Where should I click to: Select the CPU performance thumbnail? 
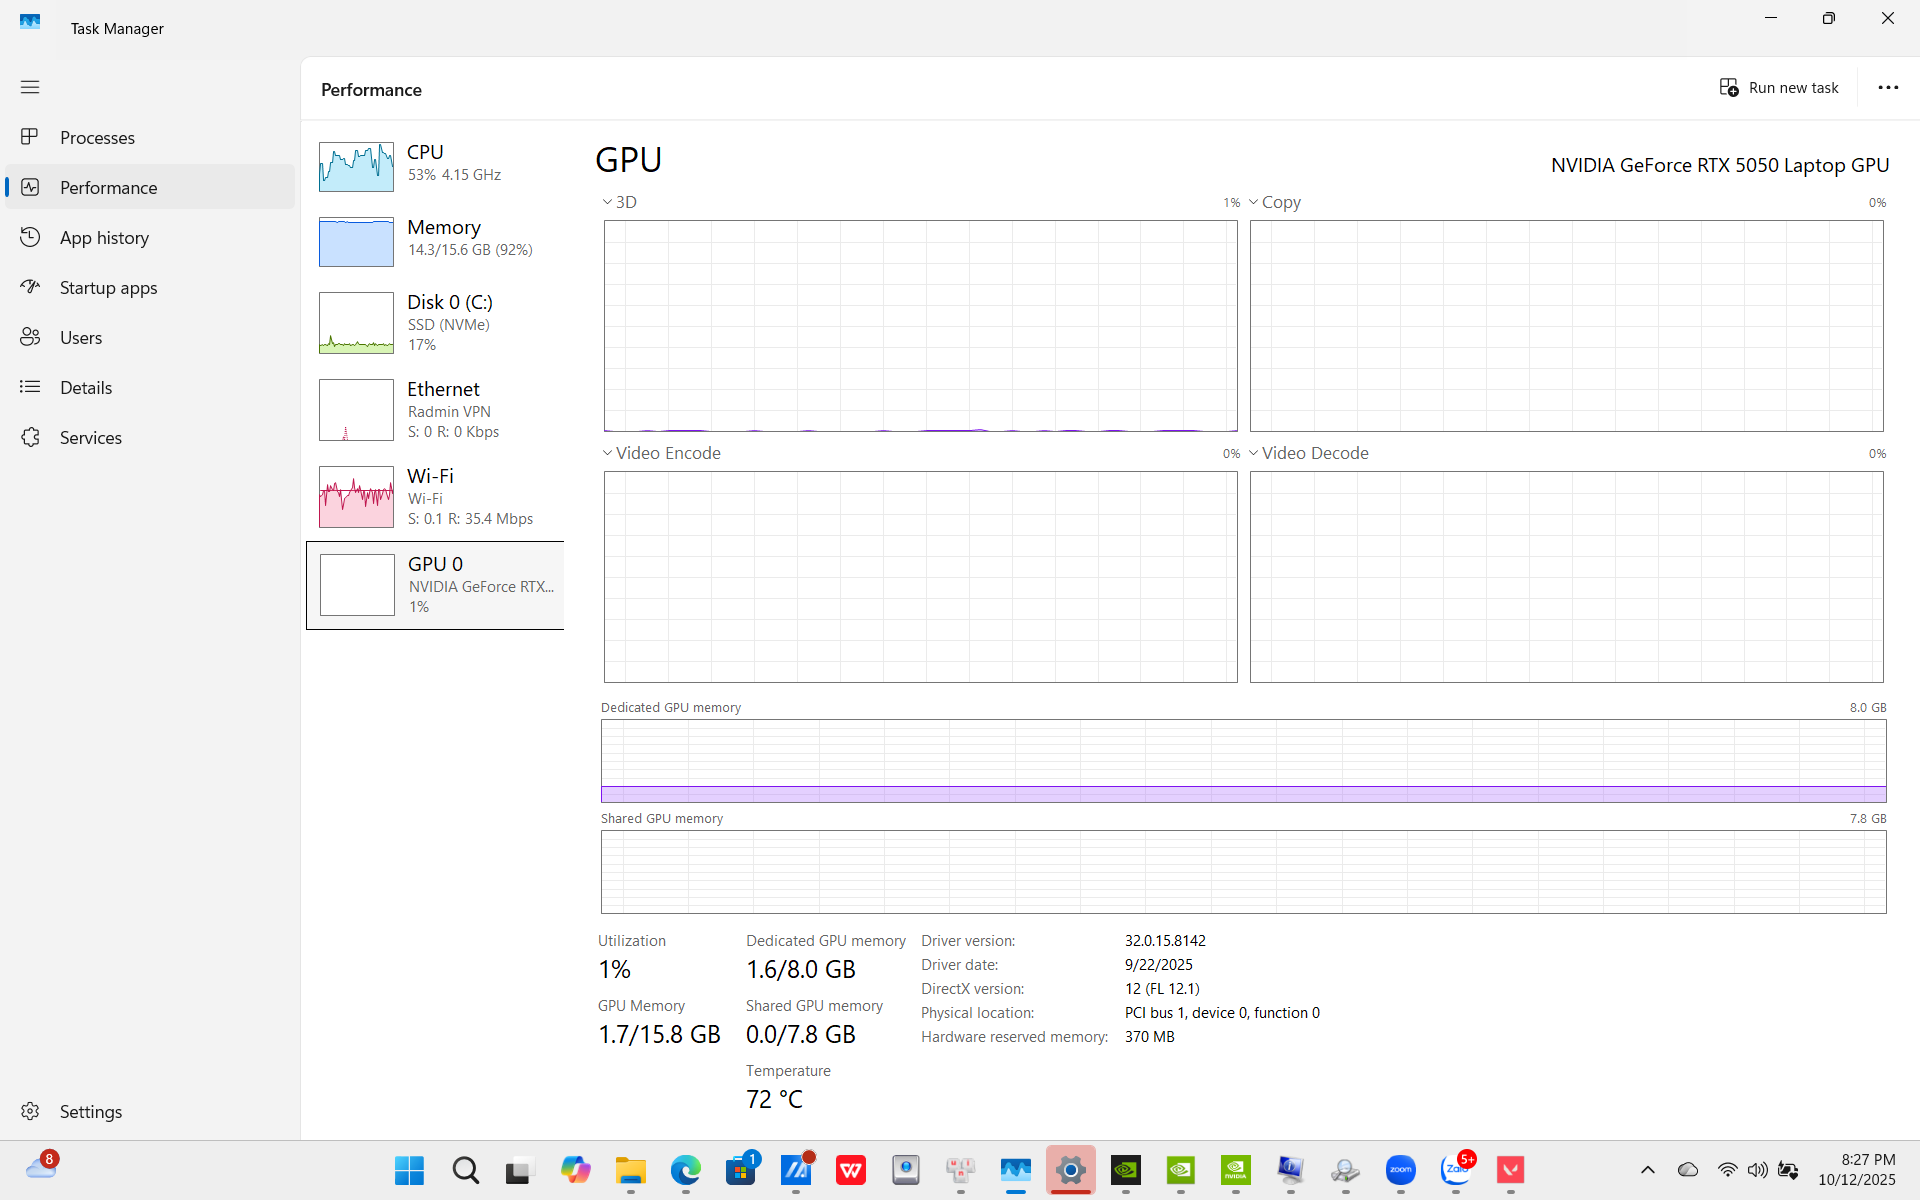tap(356, 166)
